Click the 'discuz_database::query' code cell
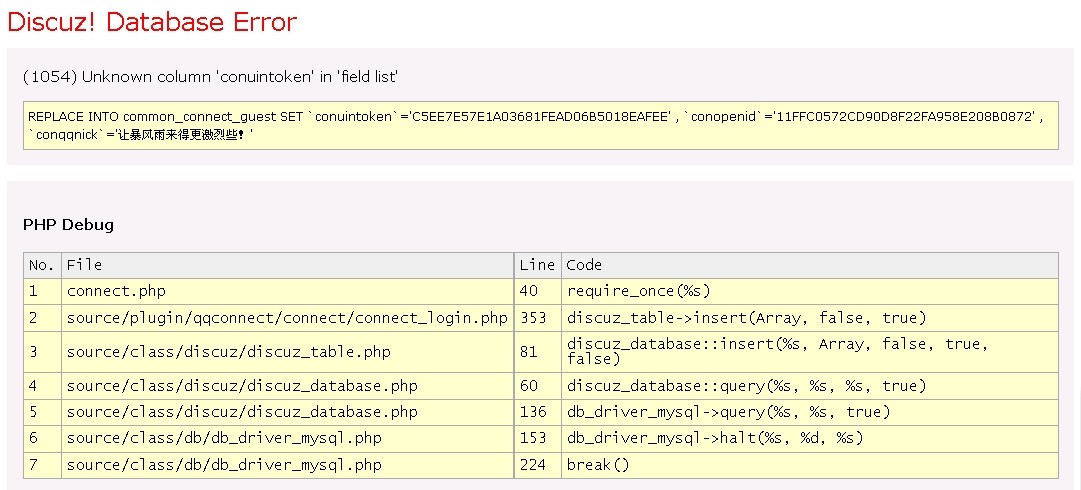The image size is (1081, 490). pyautogui.click(x=746, y=386)
